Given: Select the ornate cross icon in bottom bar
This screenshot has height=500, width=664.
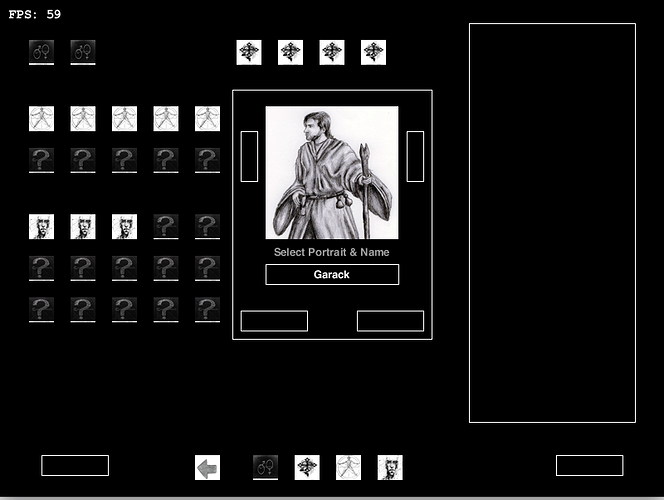Looking at the screenshot, I should 307,467.
